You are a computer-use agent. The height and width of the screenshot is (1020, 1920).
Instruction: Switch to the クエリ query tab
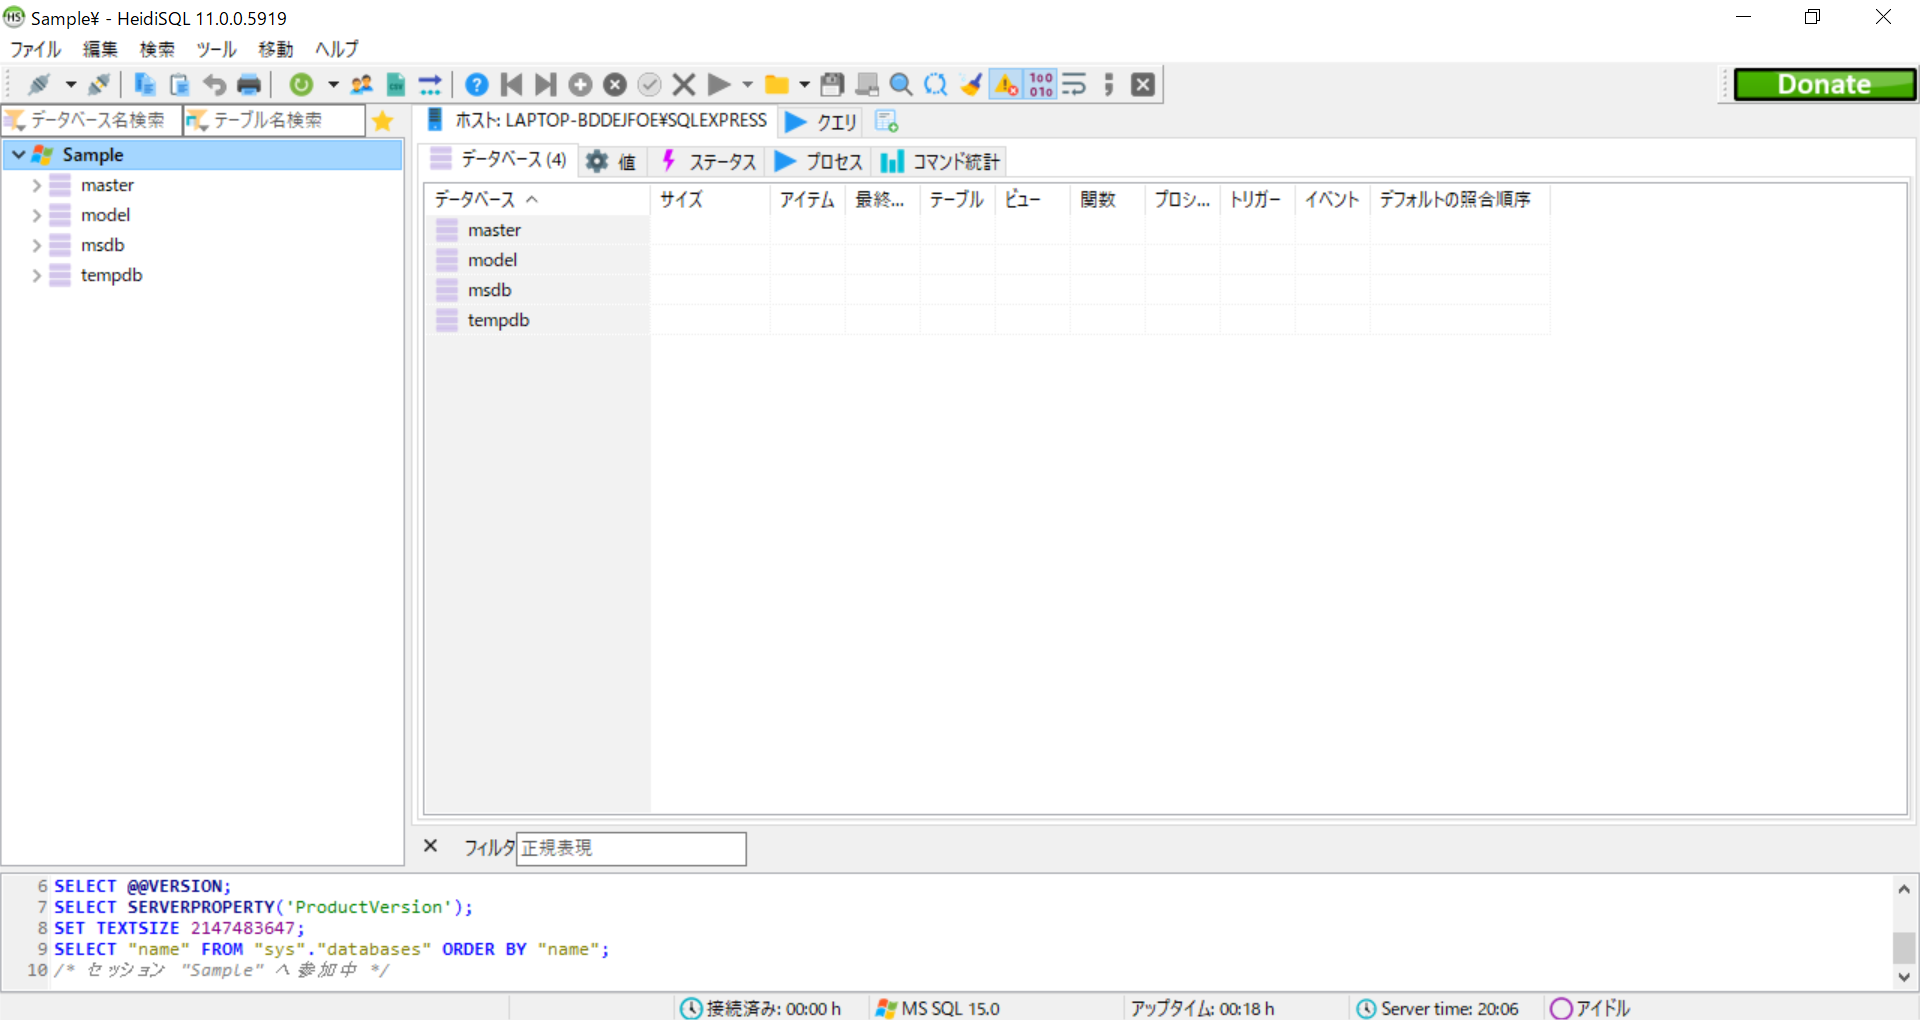(x=821, y=121)
